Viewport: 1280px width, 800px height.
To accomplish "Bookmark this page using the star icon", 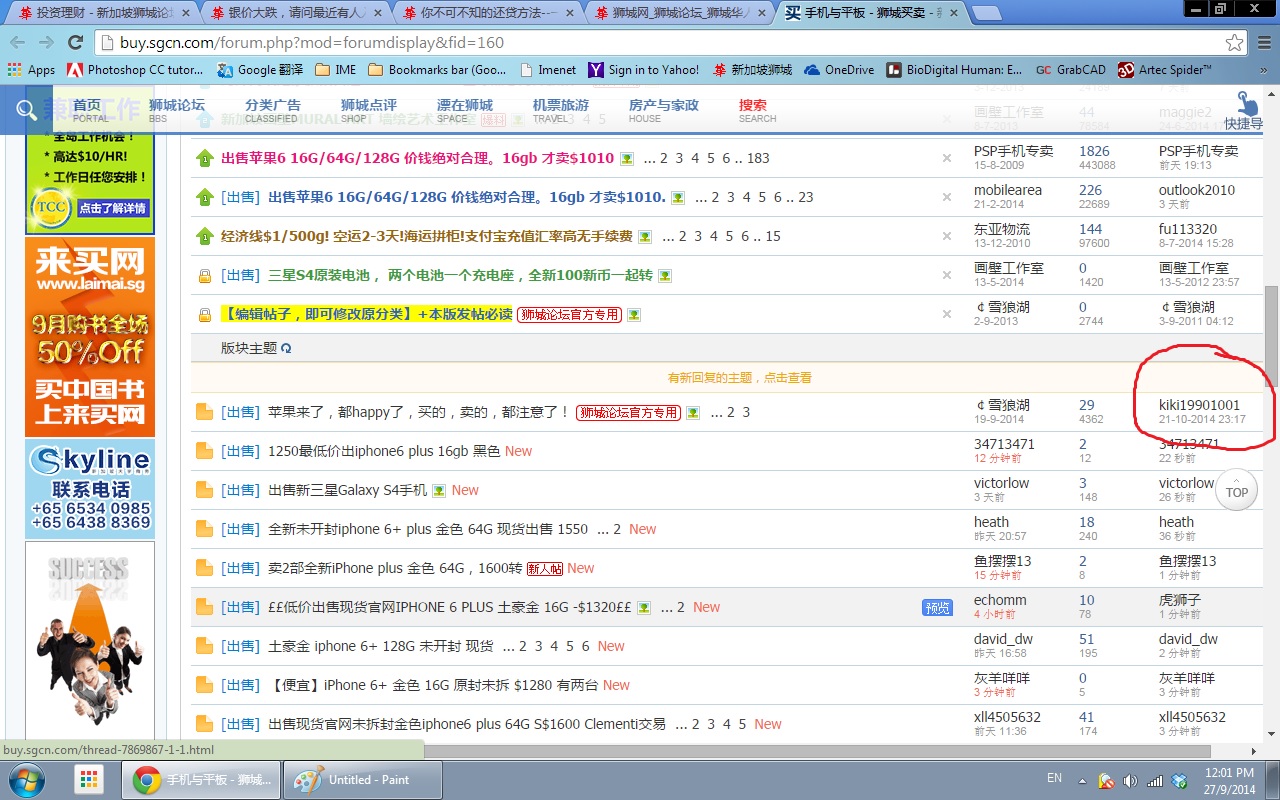I will coord(1235,43).
